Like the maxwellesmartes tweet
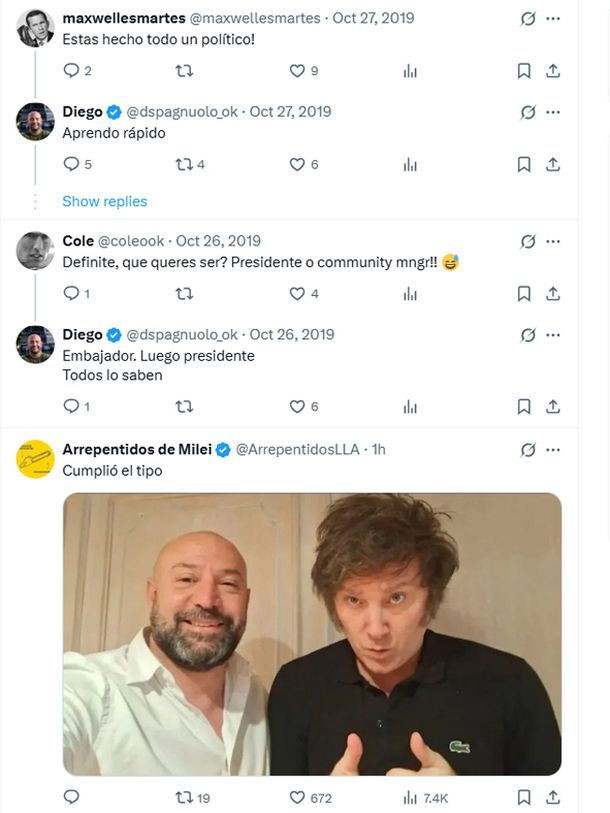The width and height of the screenshot is (610, 813). coord(297,71)
